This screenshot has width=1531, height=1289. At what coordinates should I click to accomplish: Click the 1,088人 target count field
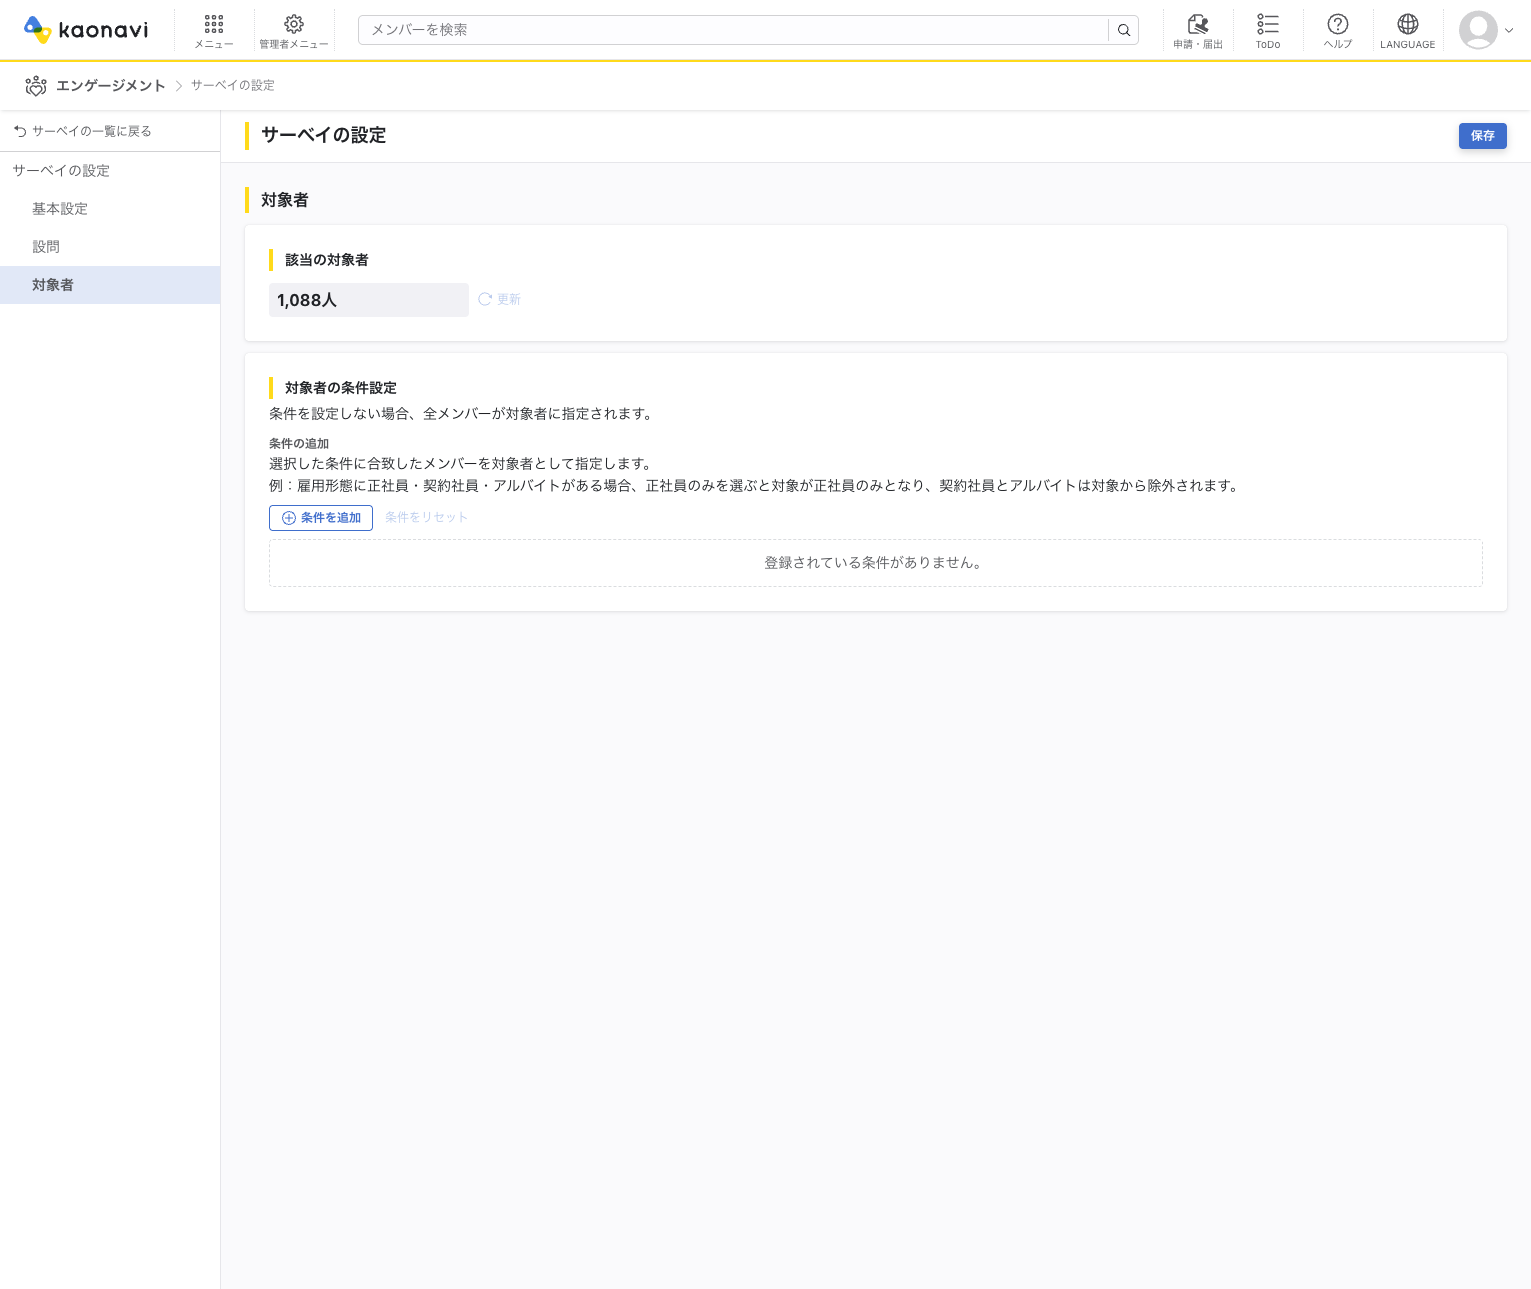(369, 300)
